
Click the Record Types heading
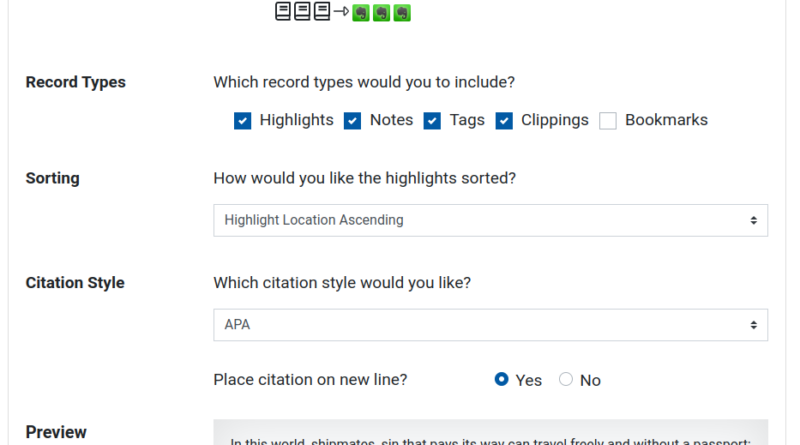76,82
